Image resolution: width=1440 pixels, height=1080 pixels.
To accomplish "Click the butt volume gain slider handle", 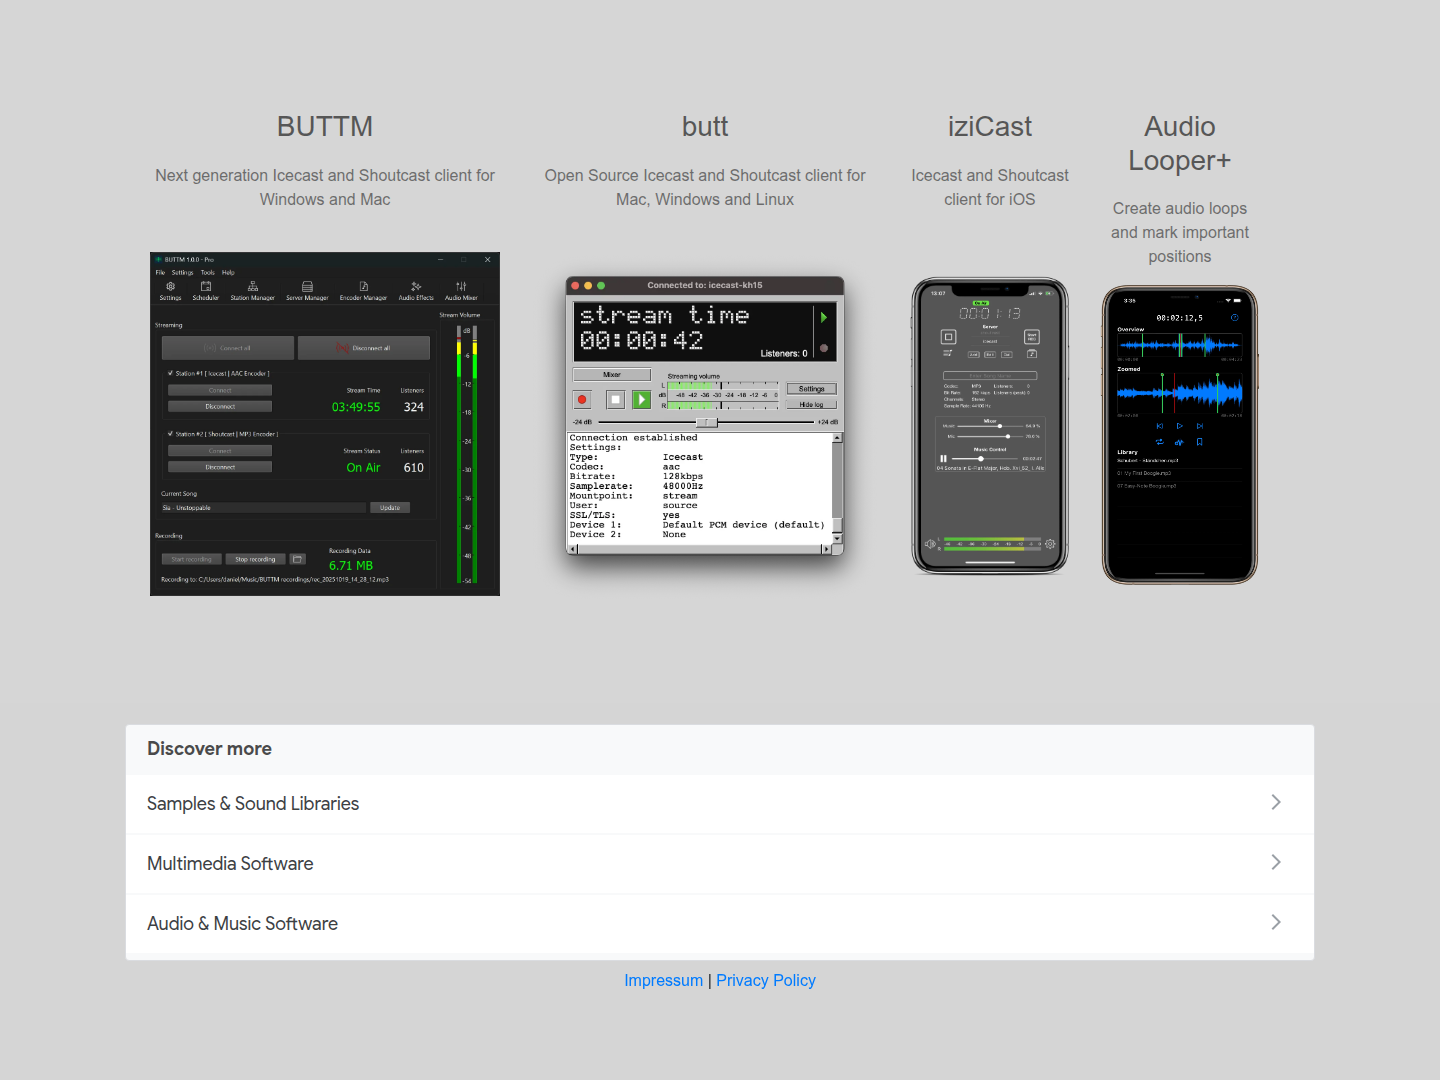I will click(707, 422).
